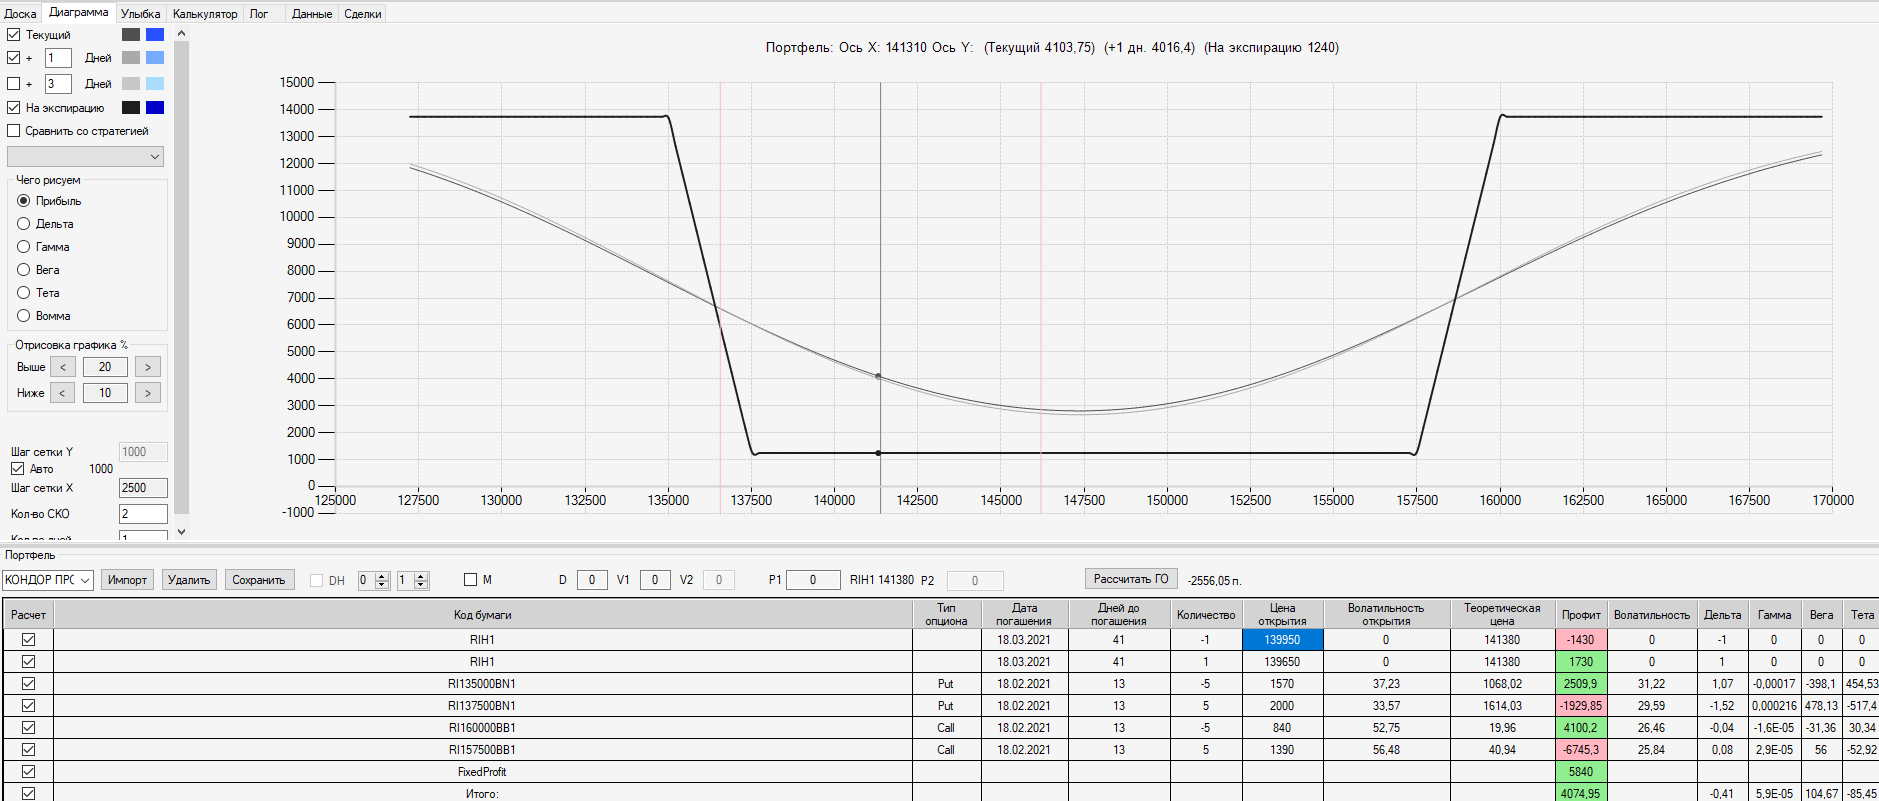Toggle the +1 Дней line checkbox
1879x801 pixels.
click(x=14, y=58)
